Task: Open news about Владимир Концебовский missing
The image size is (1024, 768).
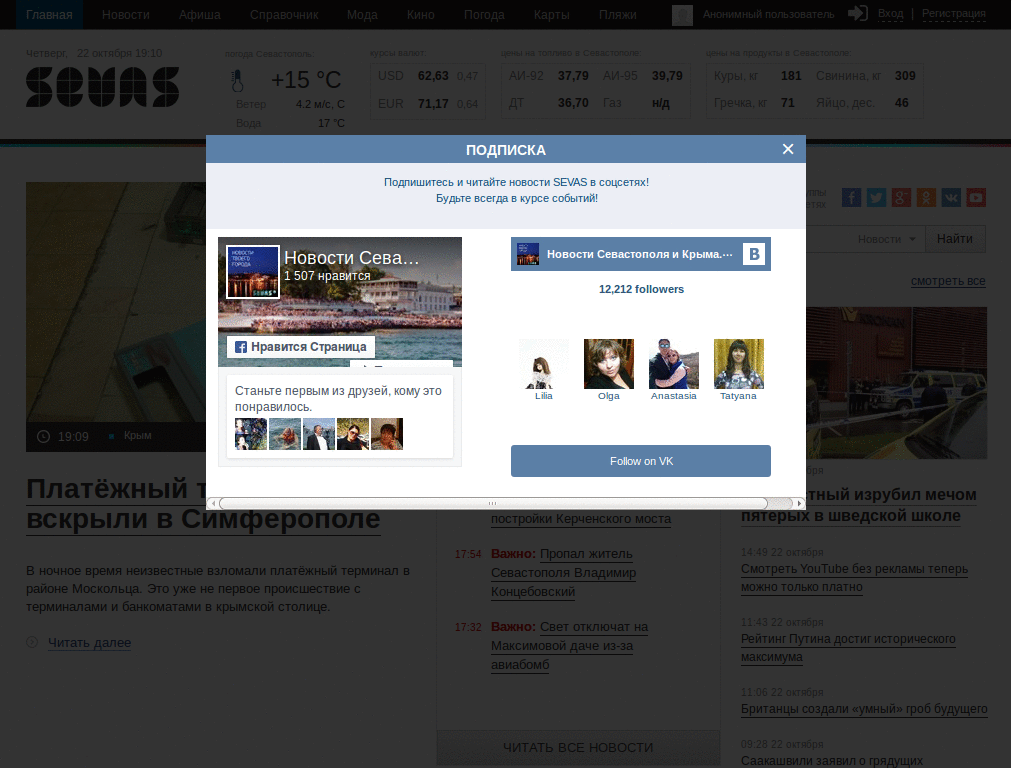Action: pos(563,573)
